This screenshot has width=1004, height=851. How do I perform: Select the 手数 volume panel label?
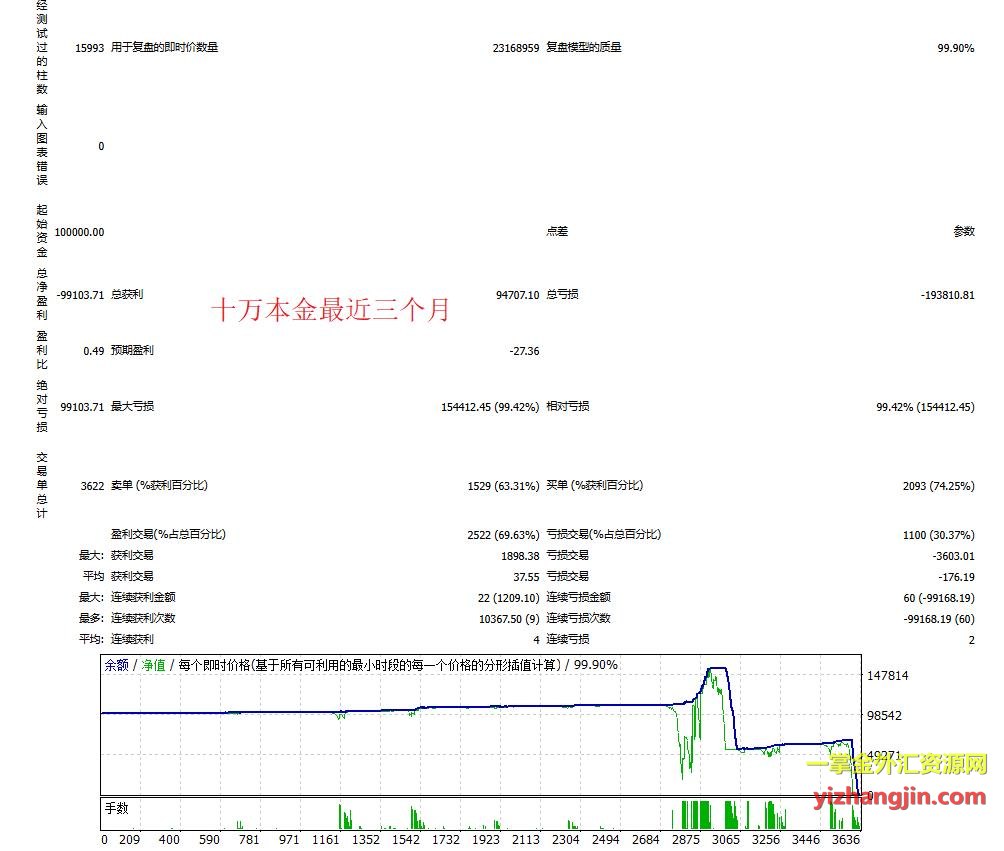click(117, 808)
